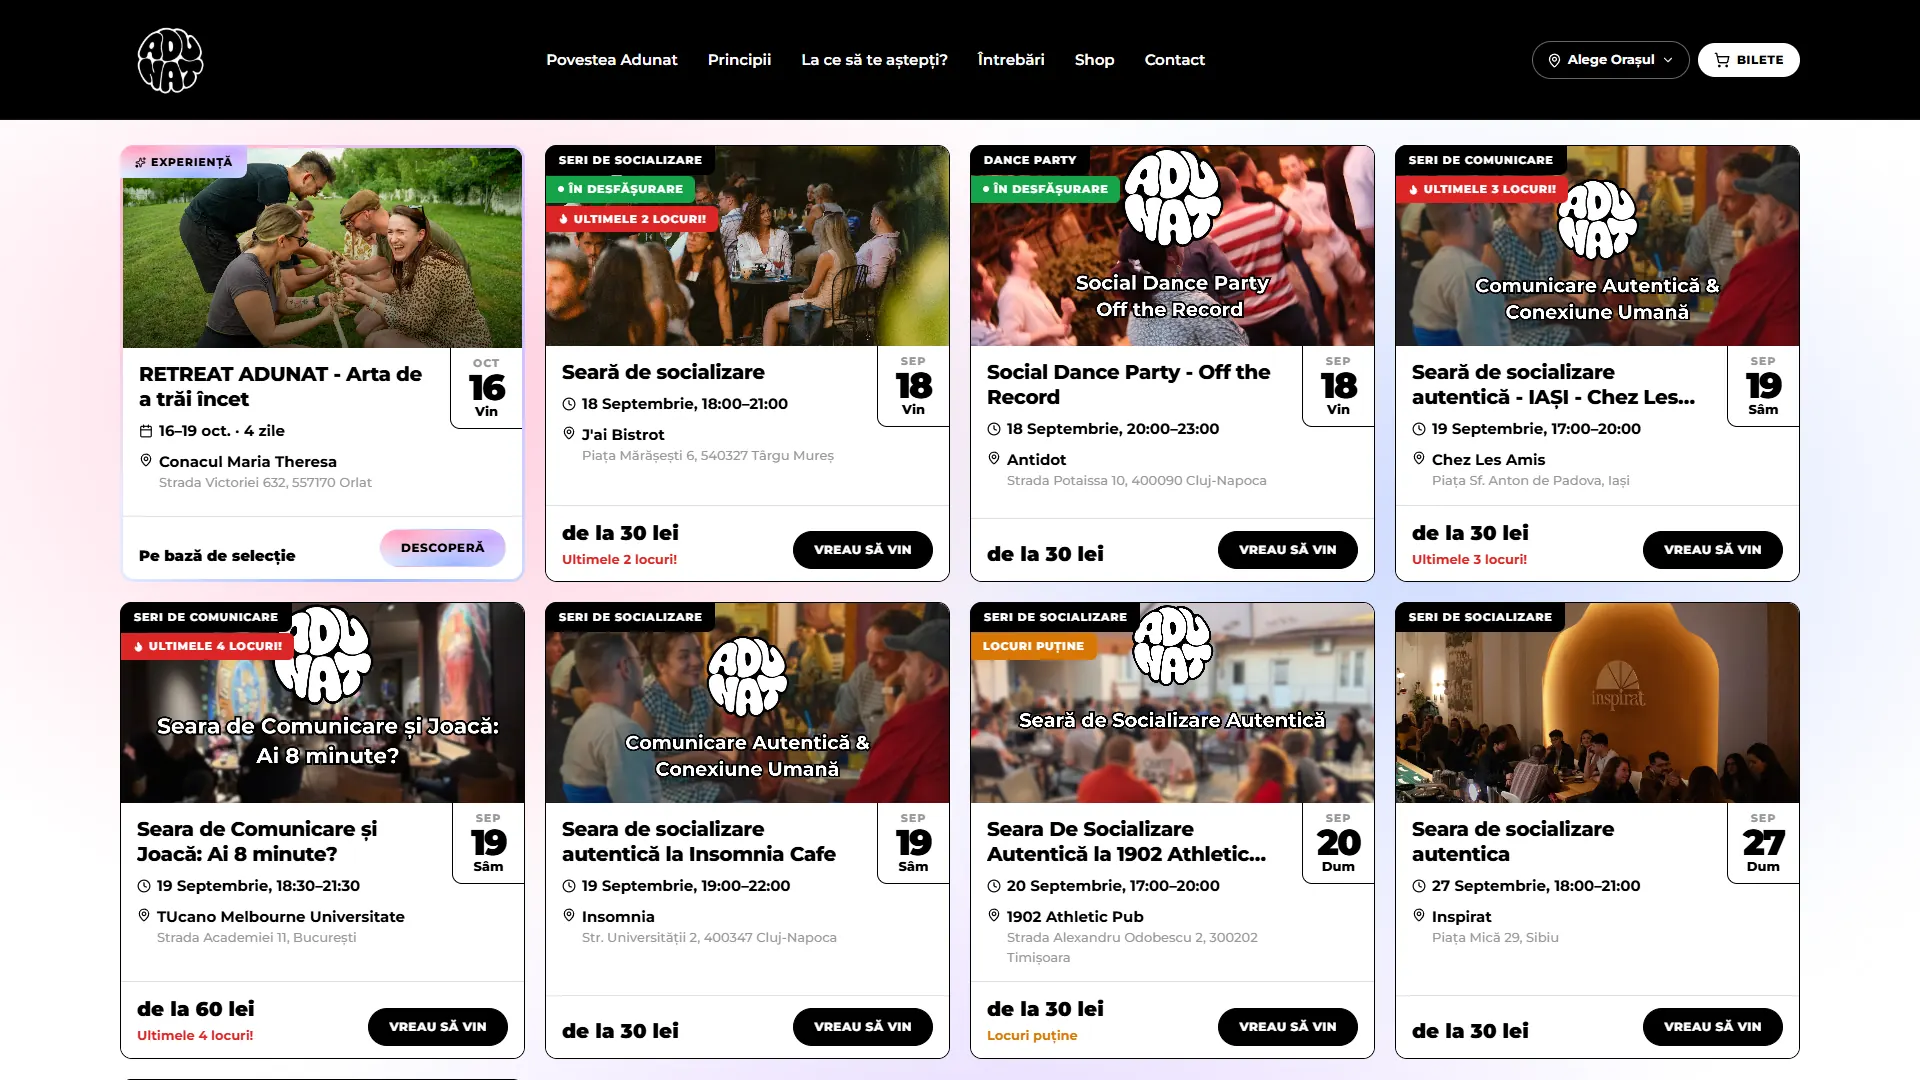Viewport: 1920px width, 1080px height.
Task: Click the ÎN DESFĂȘURARE badge on Dance Party card
Action: 1045,189
